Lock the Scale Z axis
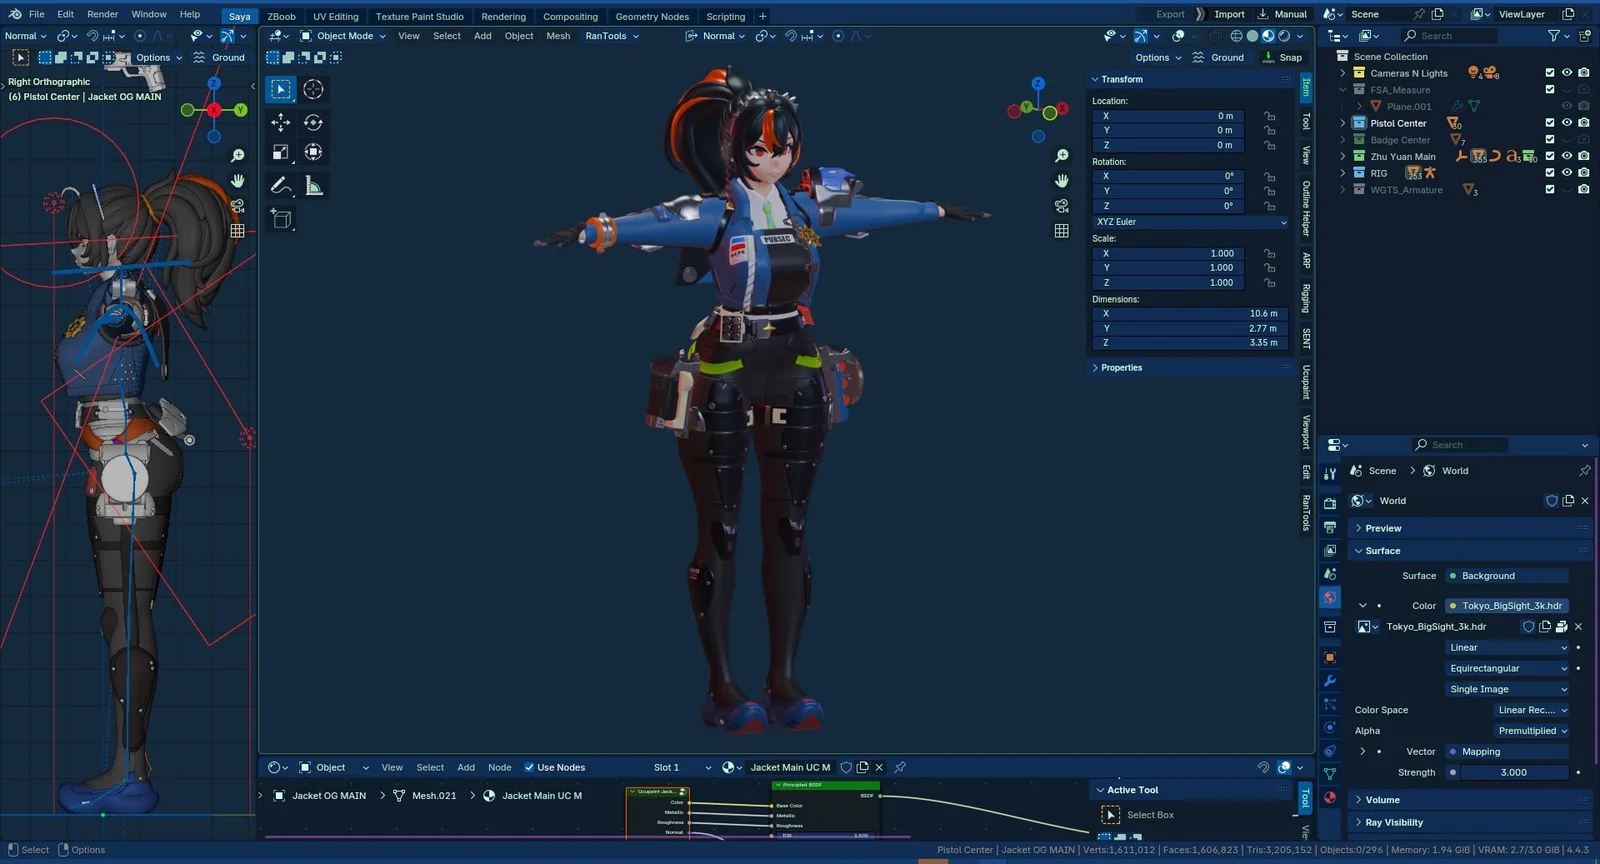Image resolution: width=1600 pixels, height=864 pixels. pos(1270,283)
